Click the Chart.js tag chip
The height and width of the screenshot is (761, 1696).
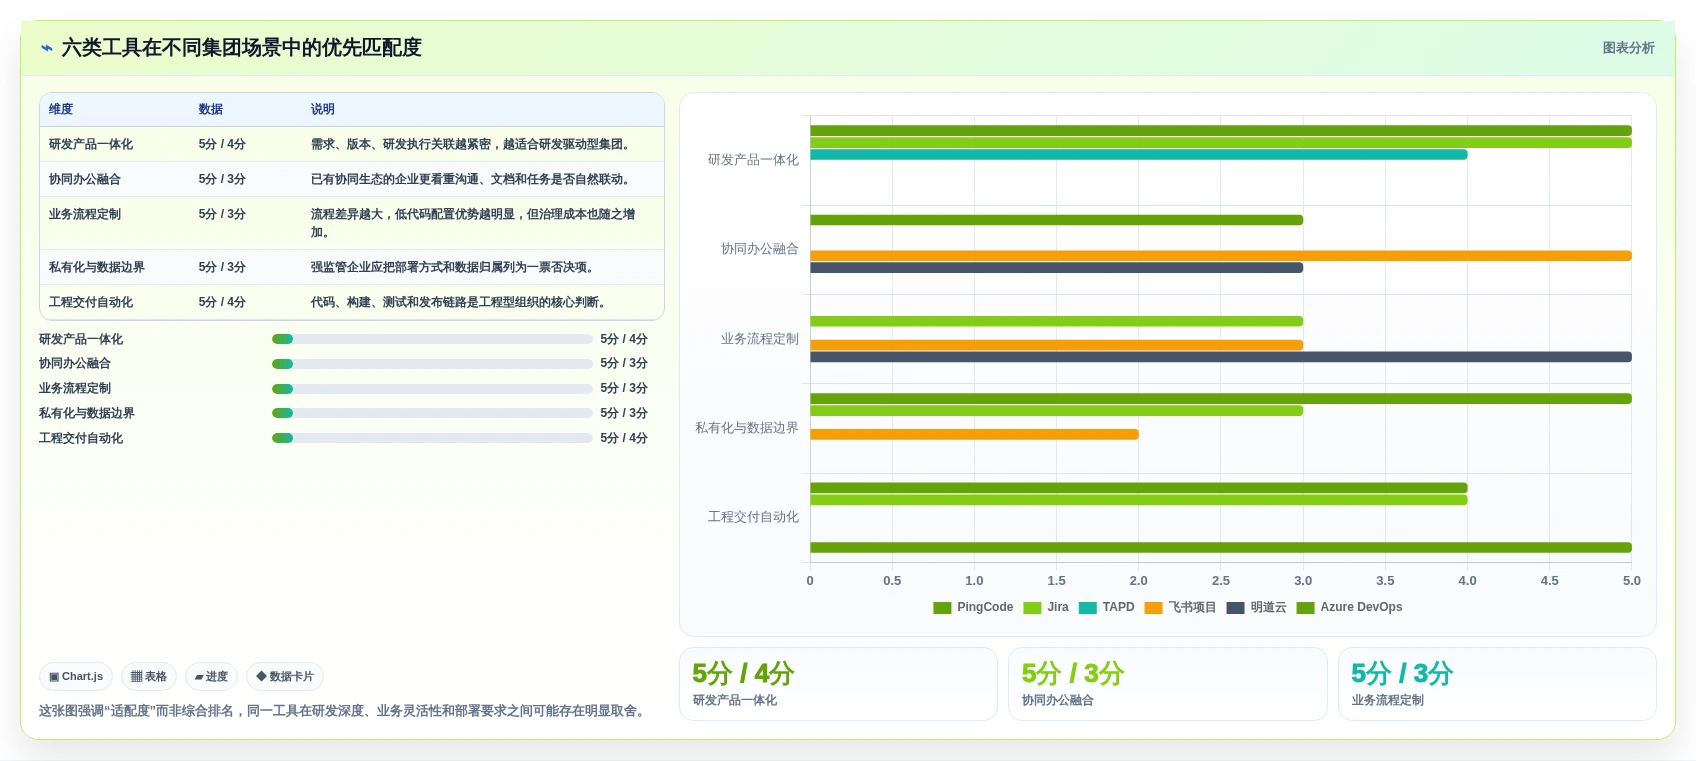pyautogui.click(x=76, y=677)
